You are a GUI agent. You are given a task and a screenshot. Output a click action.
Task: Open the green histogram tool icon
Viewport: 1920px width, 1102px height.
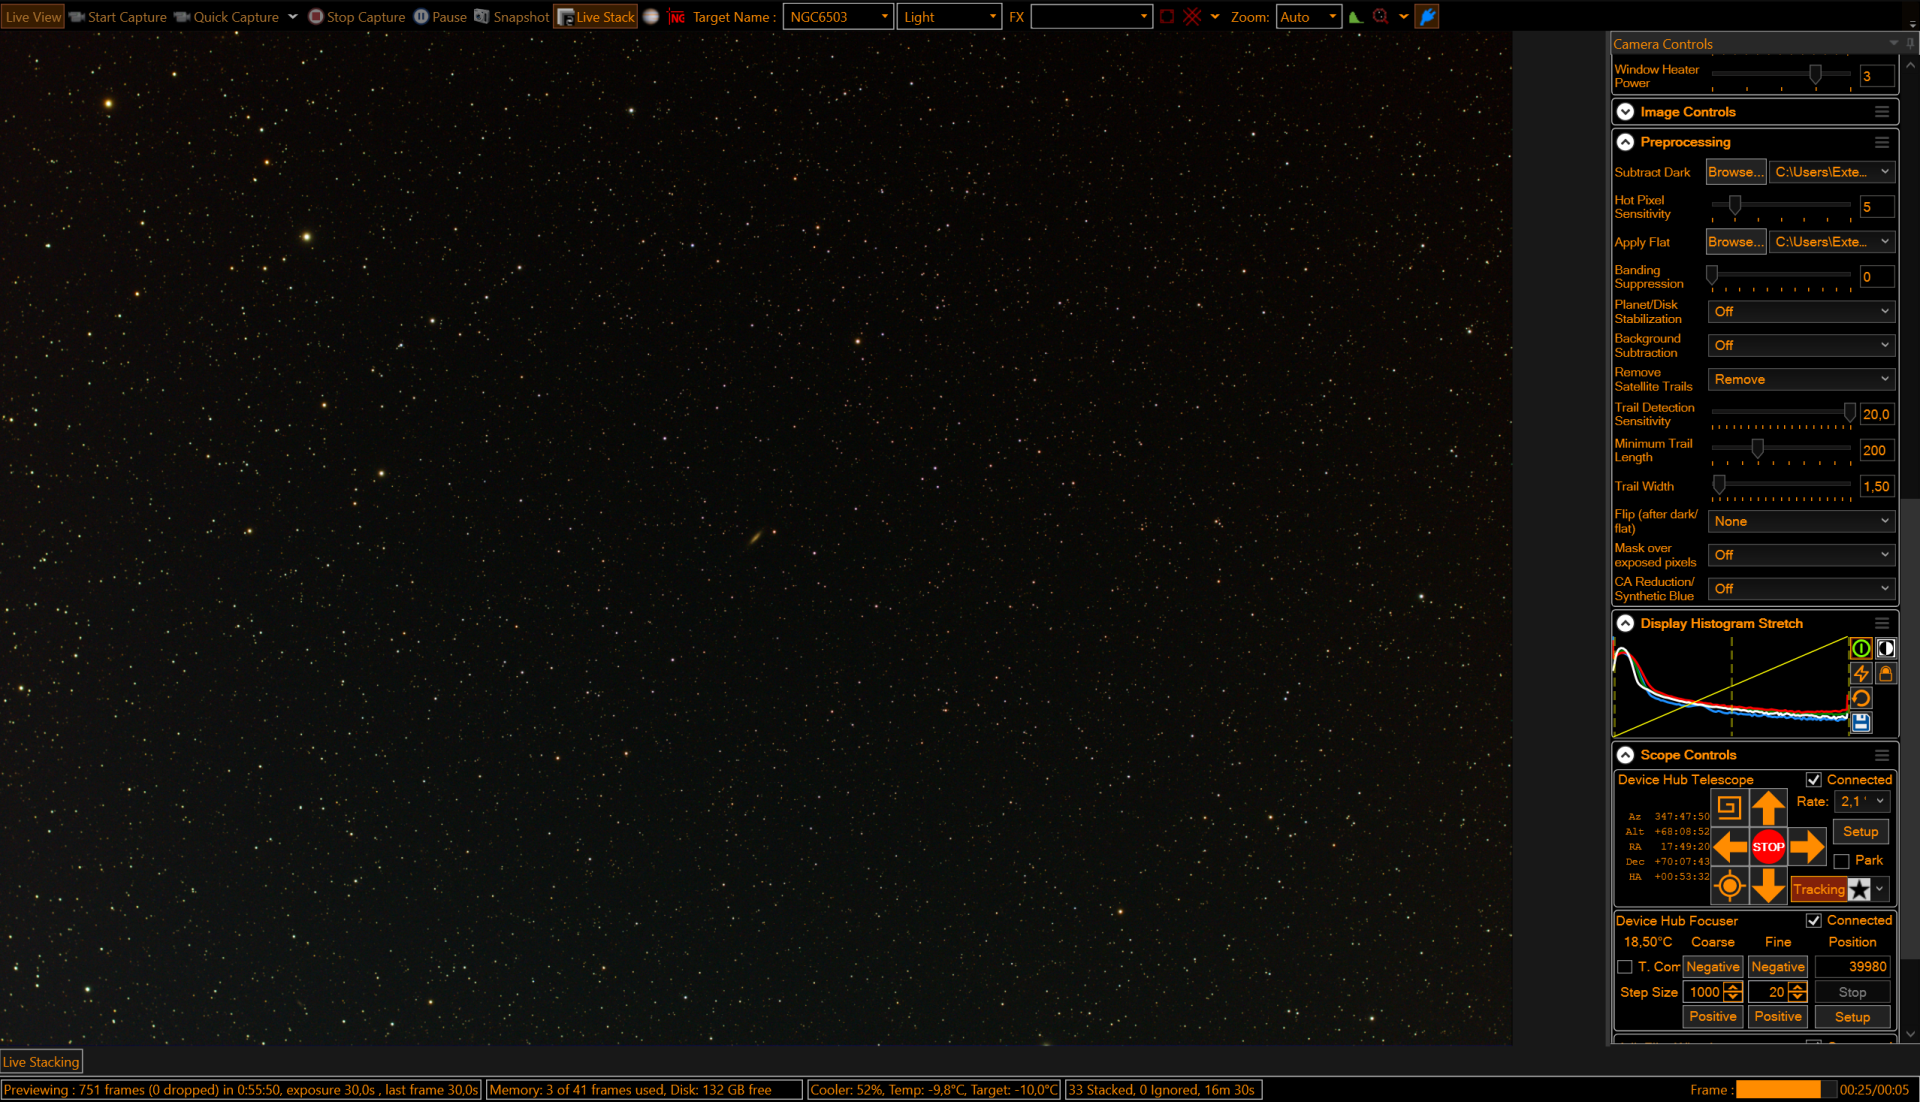point(1356,17)
